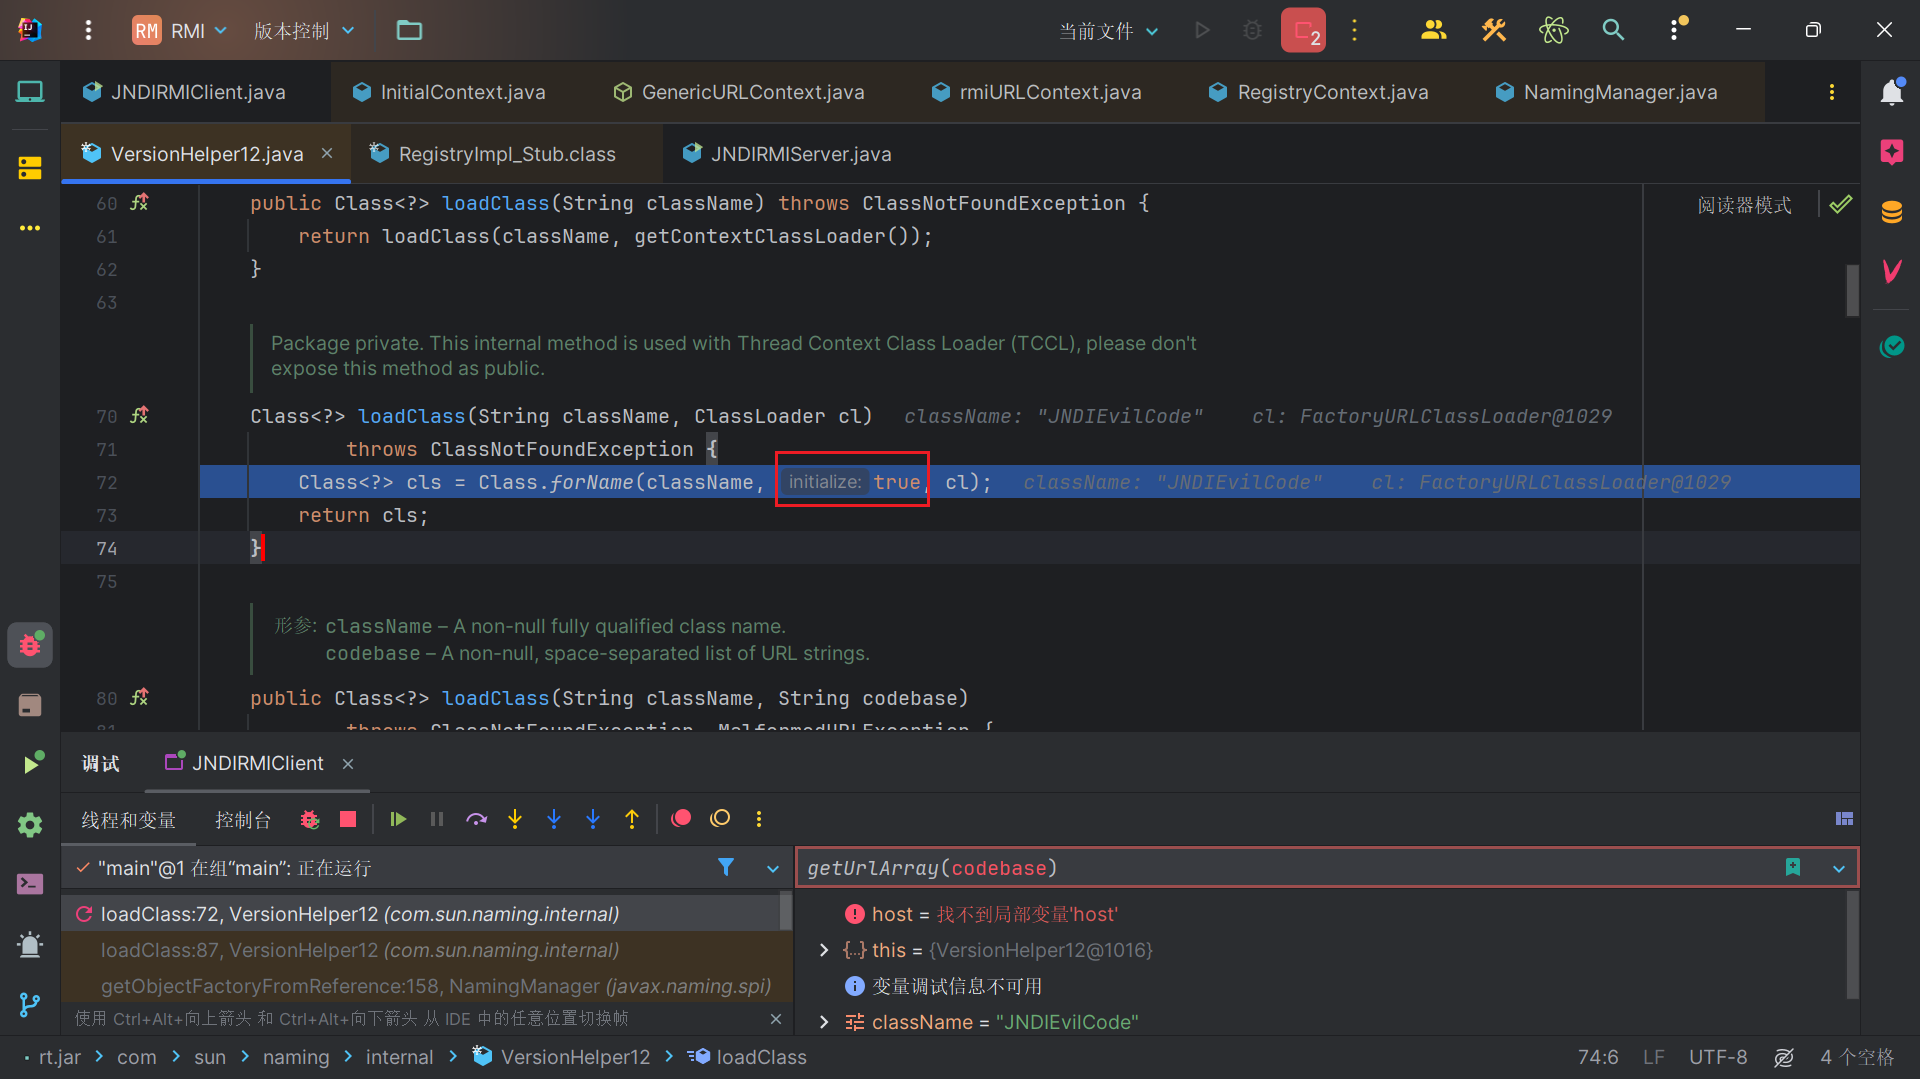The width and height of the screenshot is (1920, 1079).
Task: Click the Step Out arrow icon
Action: (632, 819)
